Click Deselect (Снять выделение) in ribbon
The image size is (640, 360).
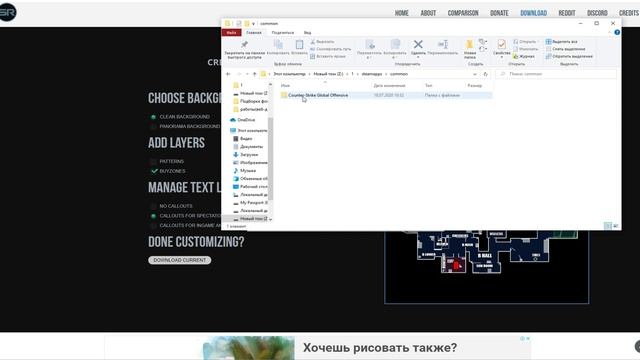(x=565, y=49)
